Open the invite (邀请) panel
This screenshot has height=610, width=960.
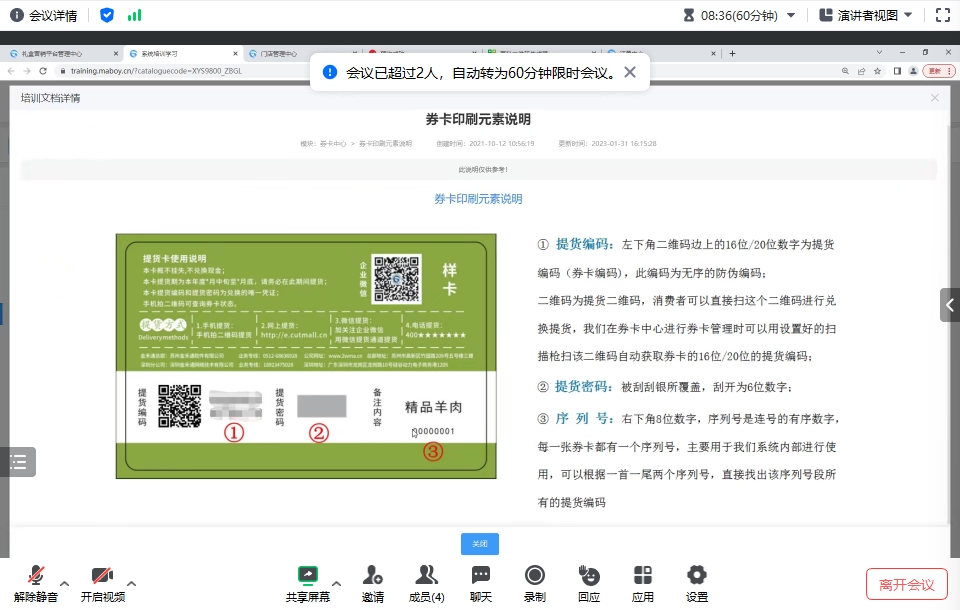click(x=373, y=575)
